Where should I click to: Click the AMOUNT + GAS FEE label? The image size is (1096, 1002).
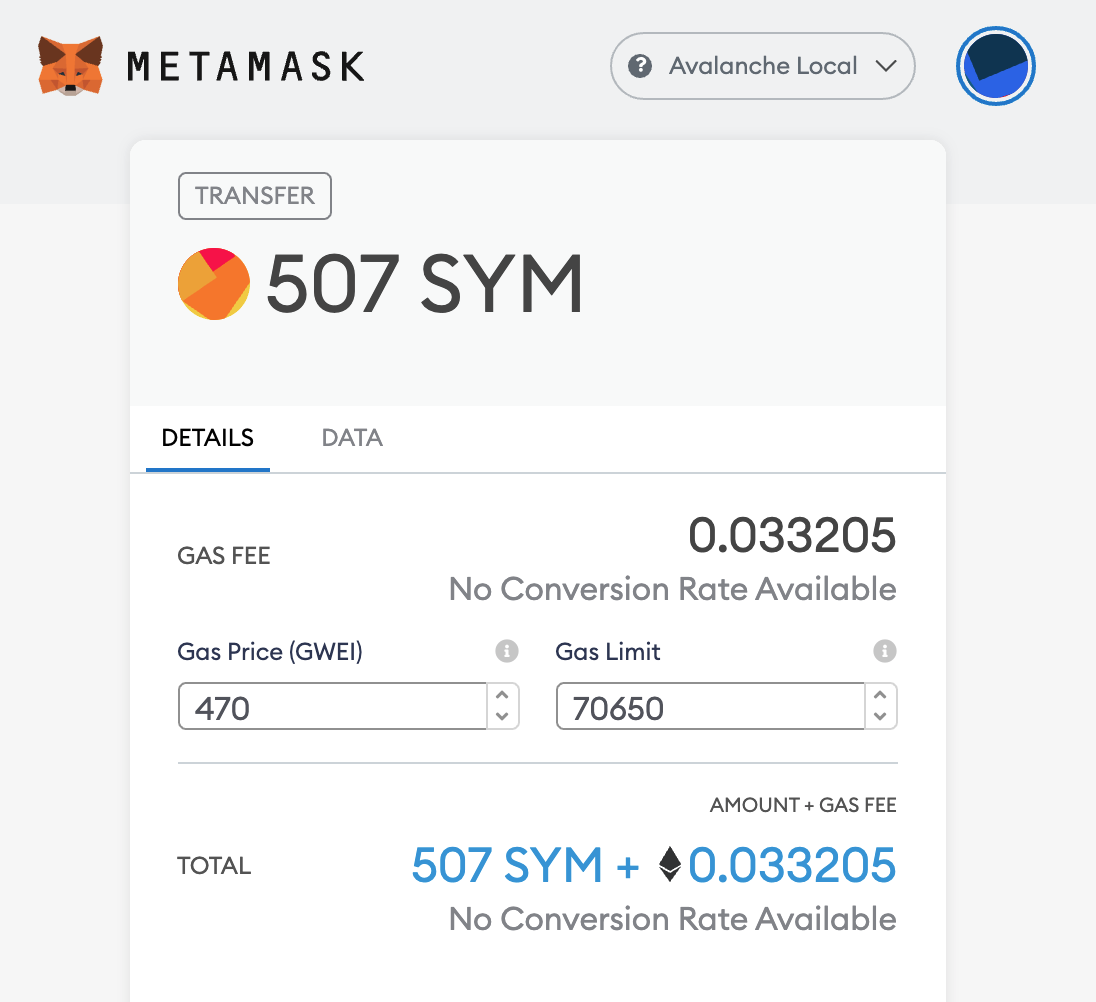803,805
